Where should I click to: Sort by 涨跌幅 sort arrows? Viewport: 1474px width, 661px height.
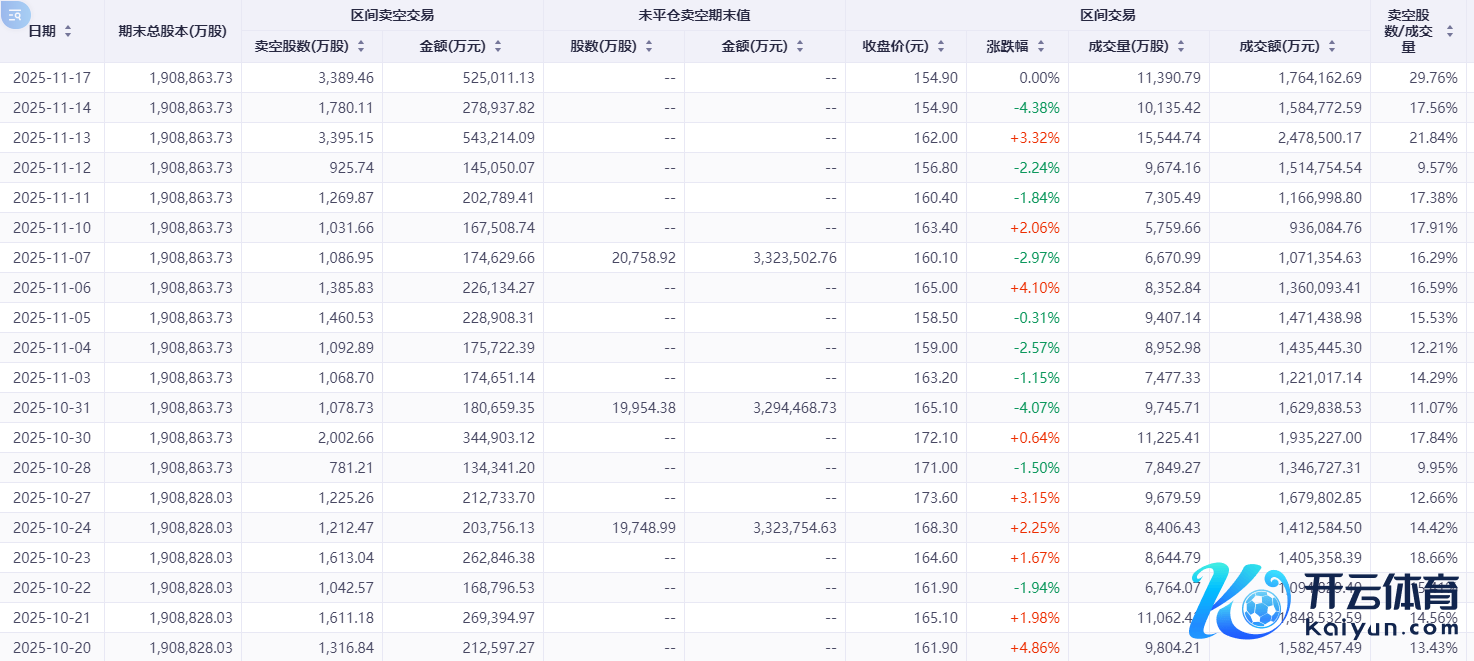pyautogui.click(x=1040, y=47)
